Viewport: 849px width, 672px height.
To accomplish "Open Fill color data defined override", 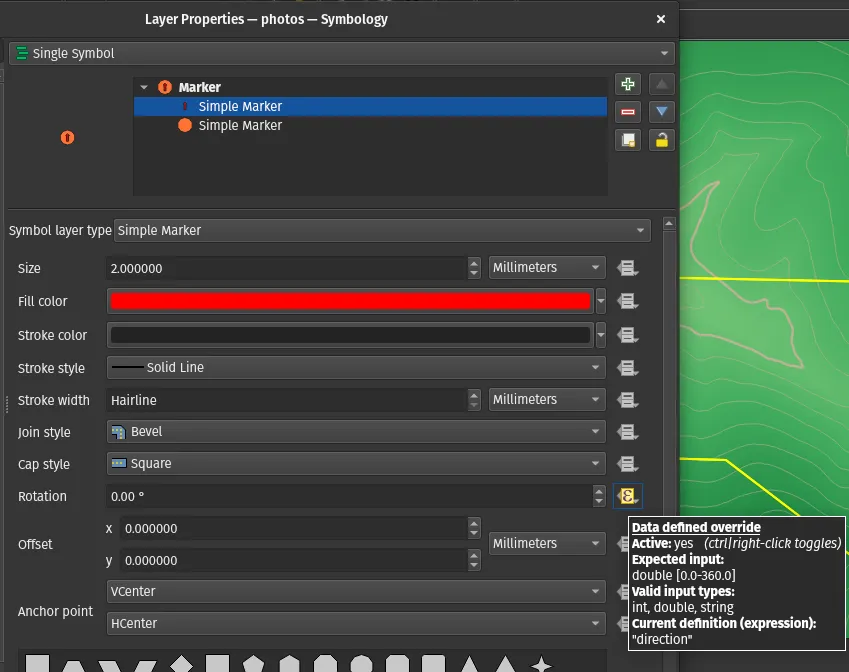I will point(627,301).
